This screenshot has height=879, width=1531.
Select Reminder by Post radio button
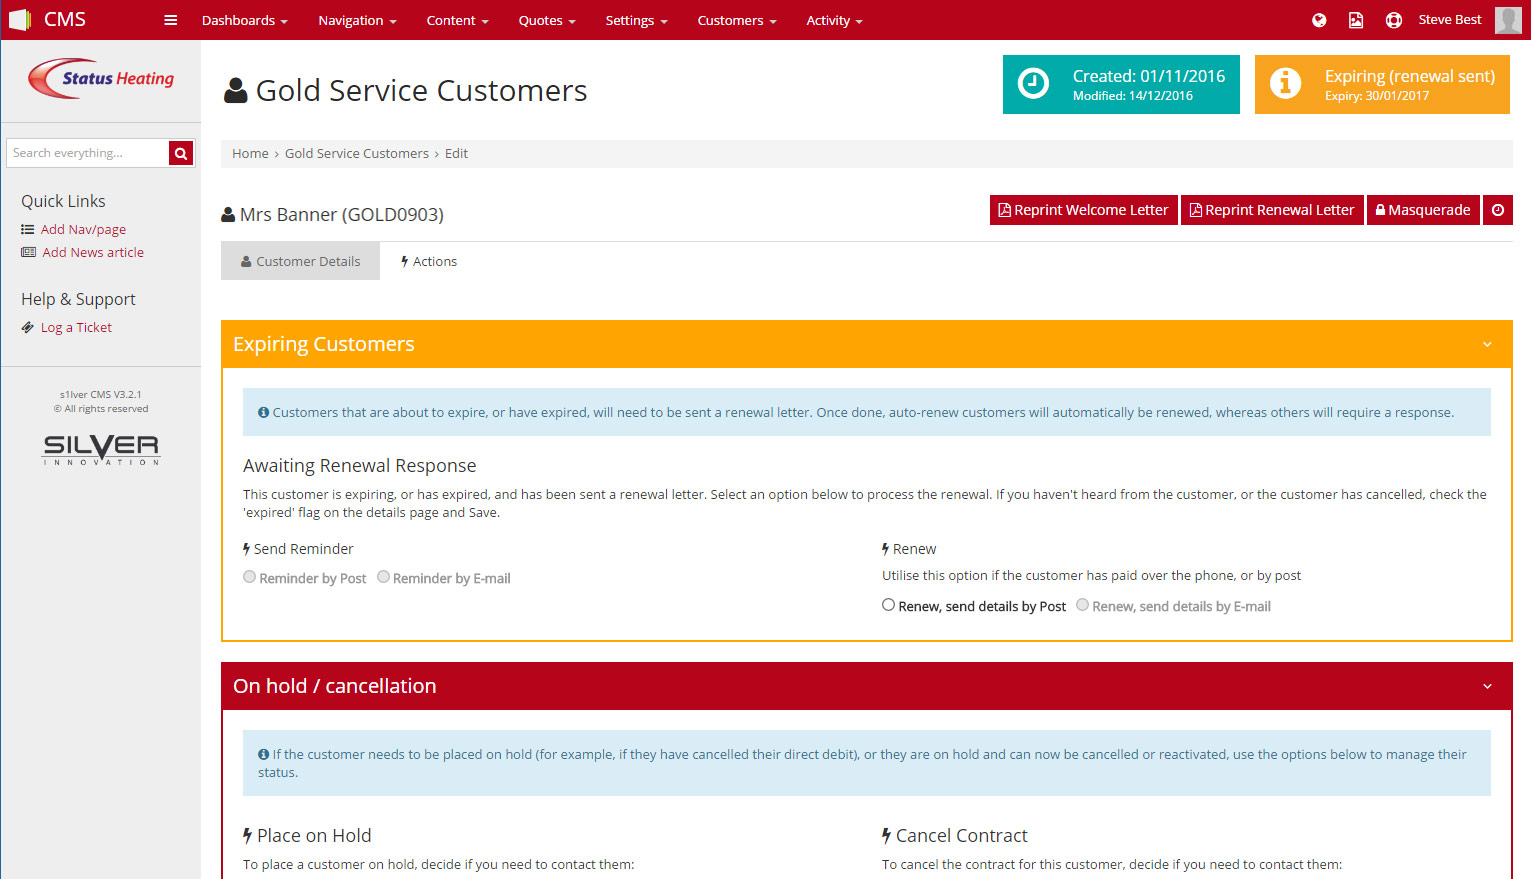click(250, 577)
